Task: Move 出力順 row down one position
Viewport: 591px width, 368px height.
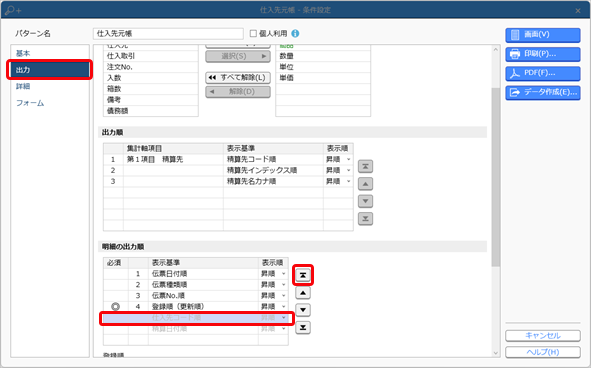Action: 365,201
